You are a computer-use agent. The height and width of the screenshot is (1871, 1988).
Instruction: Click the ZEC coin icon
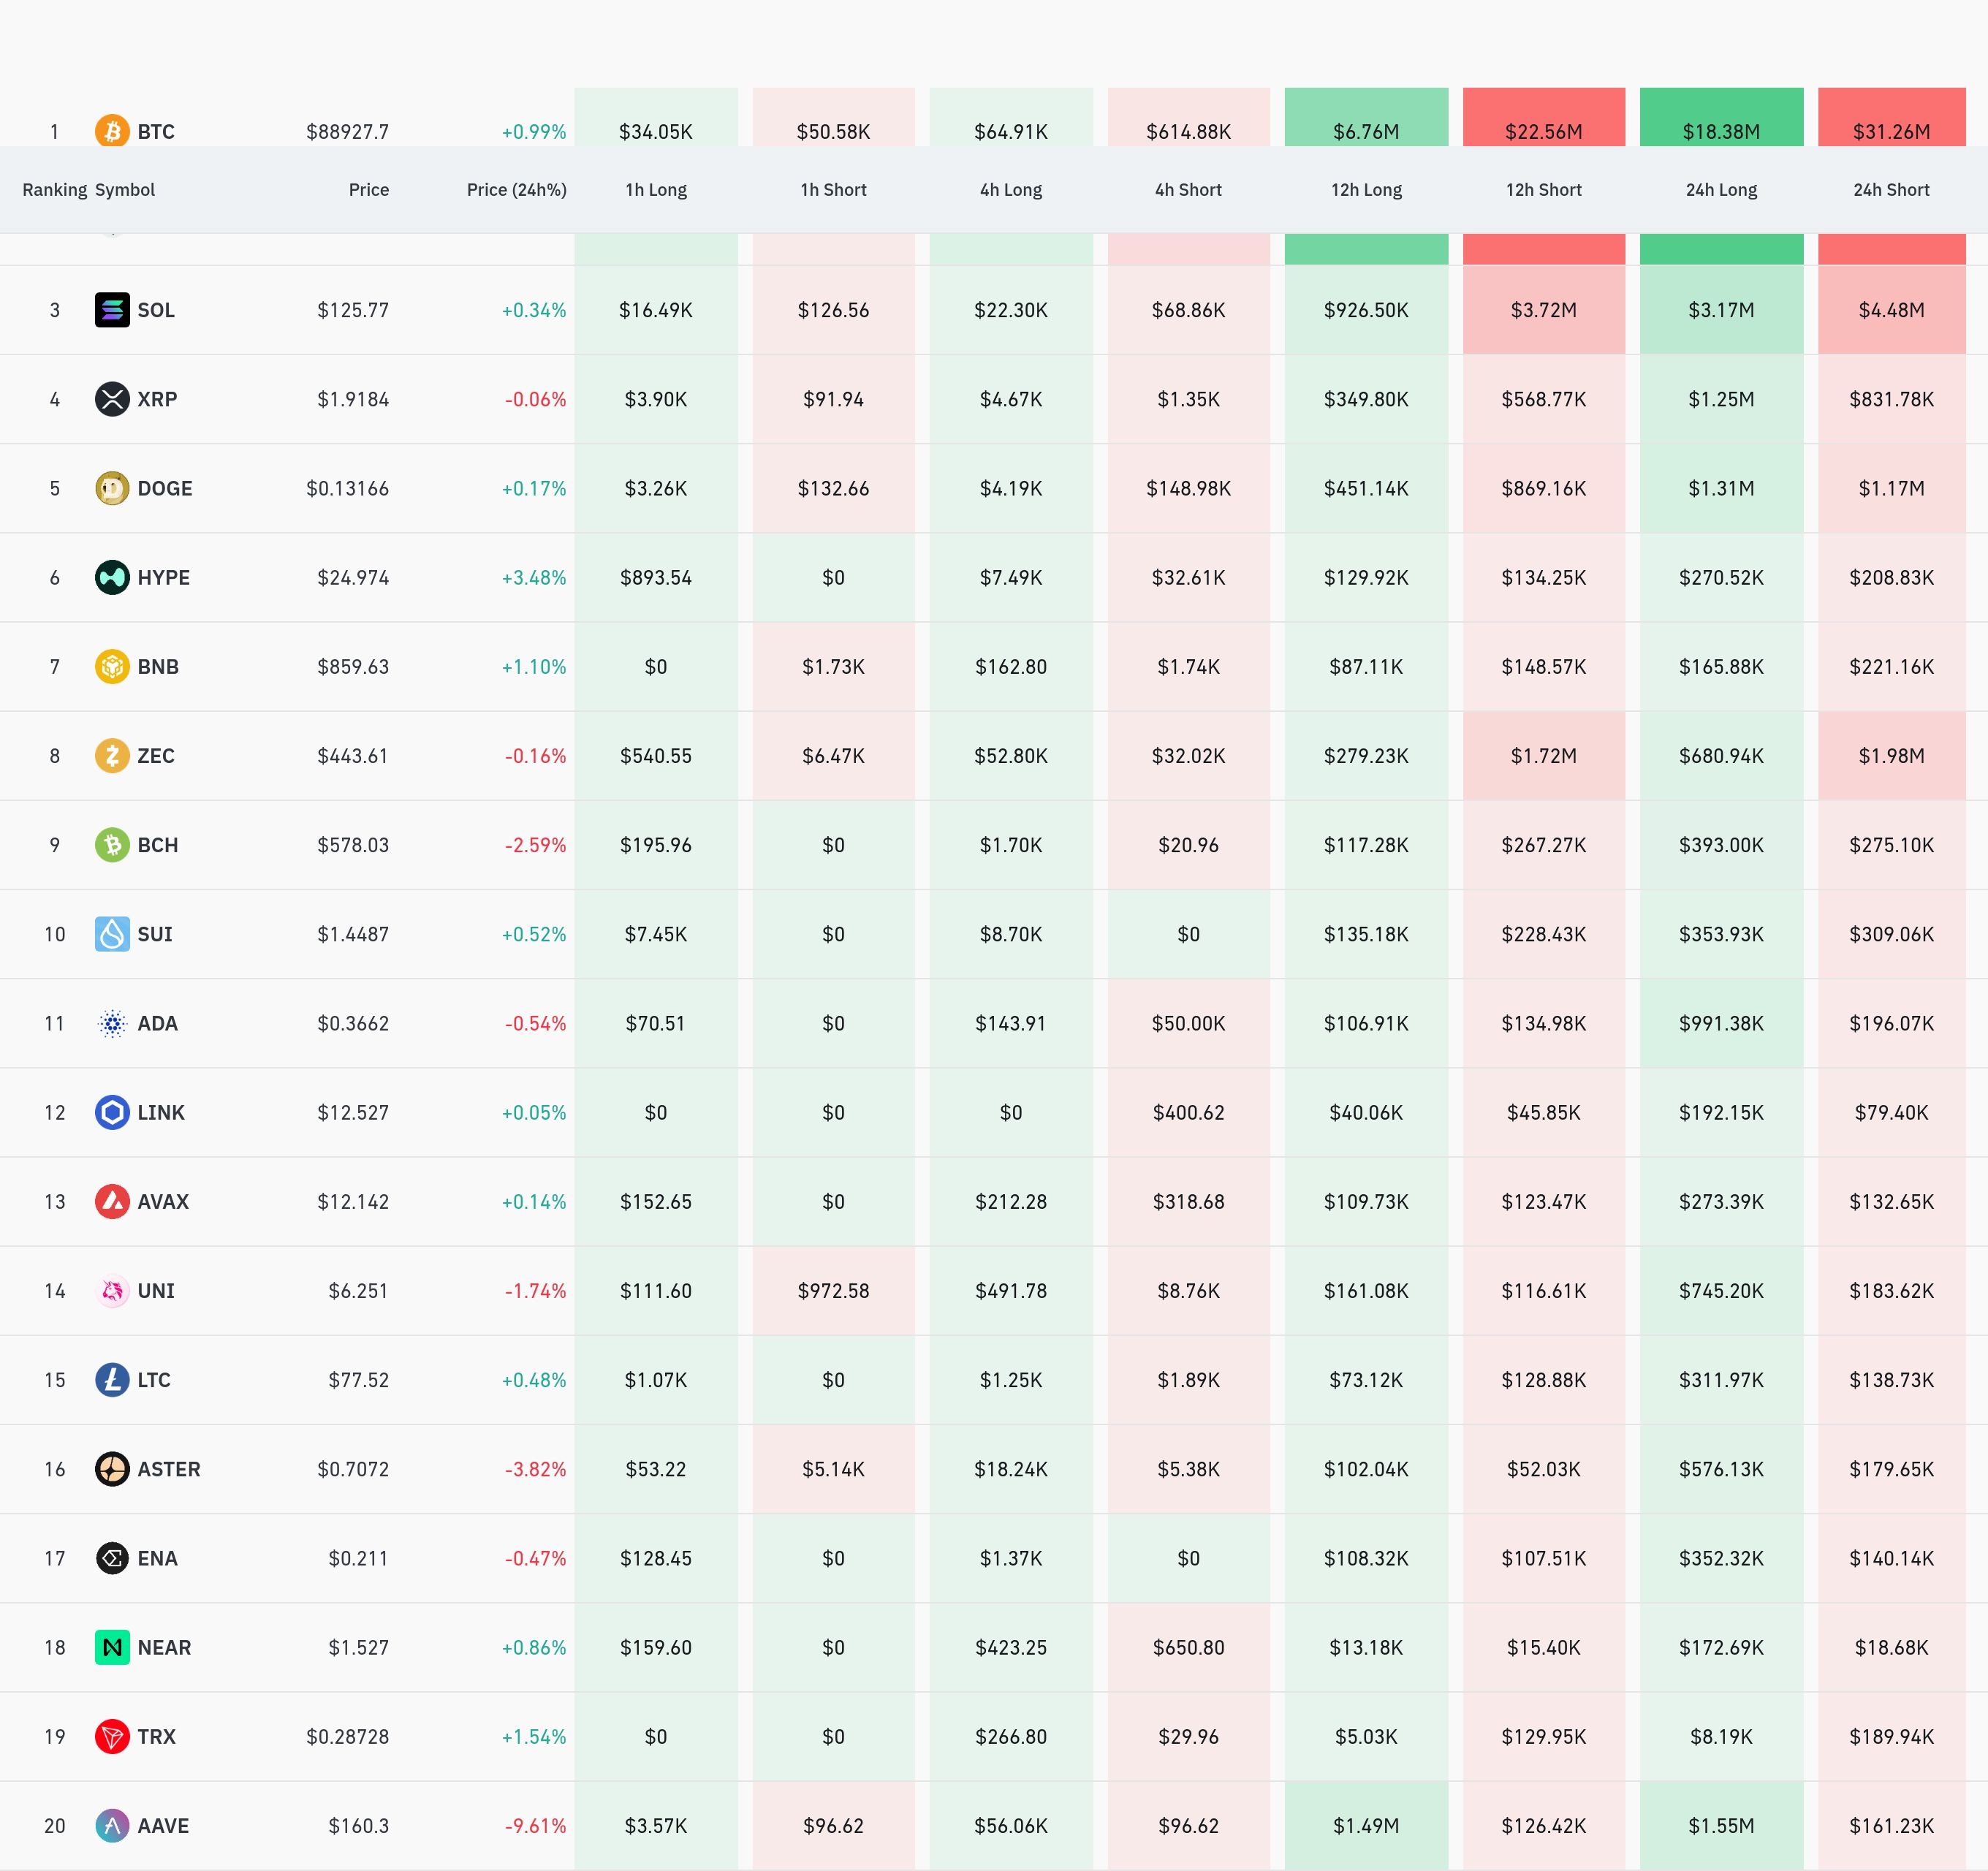click(112, 756)
